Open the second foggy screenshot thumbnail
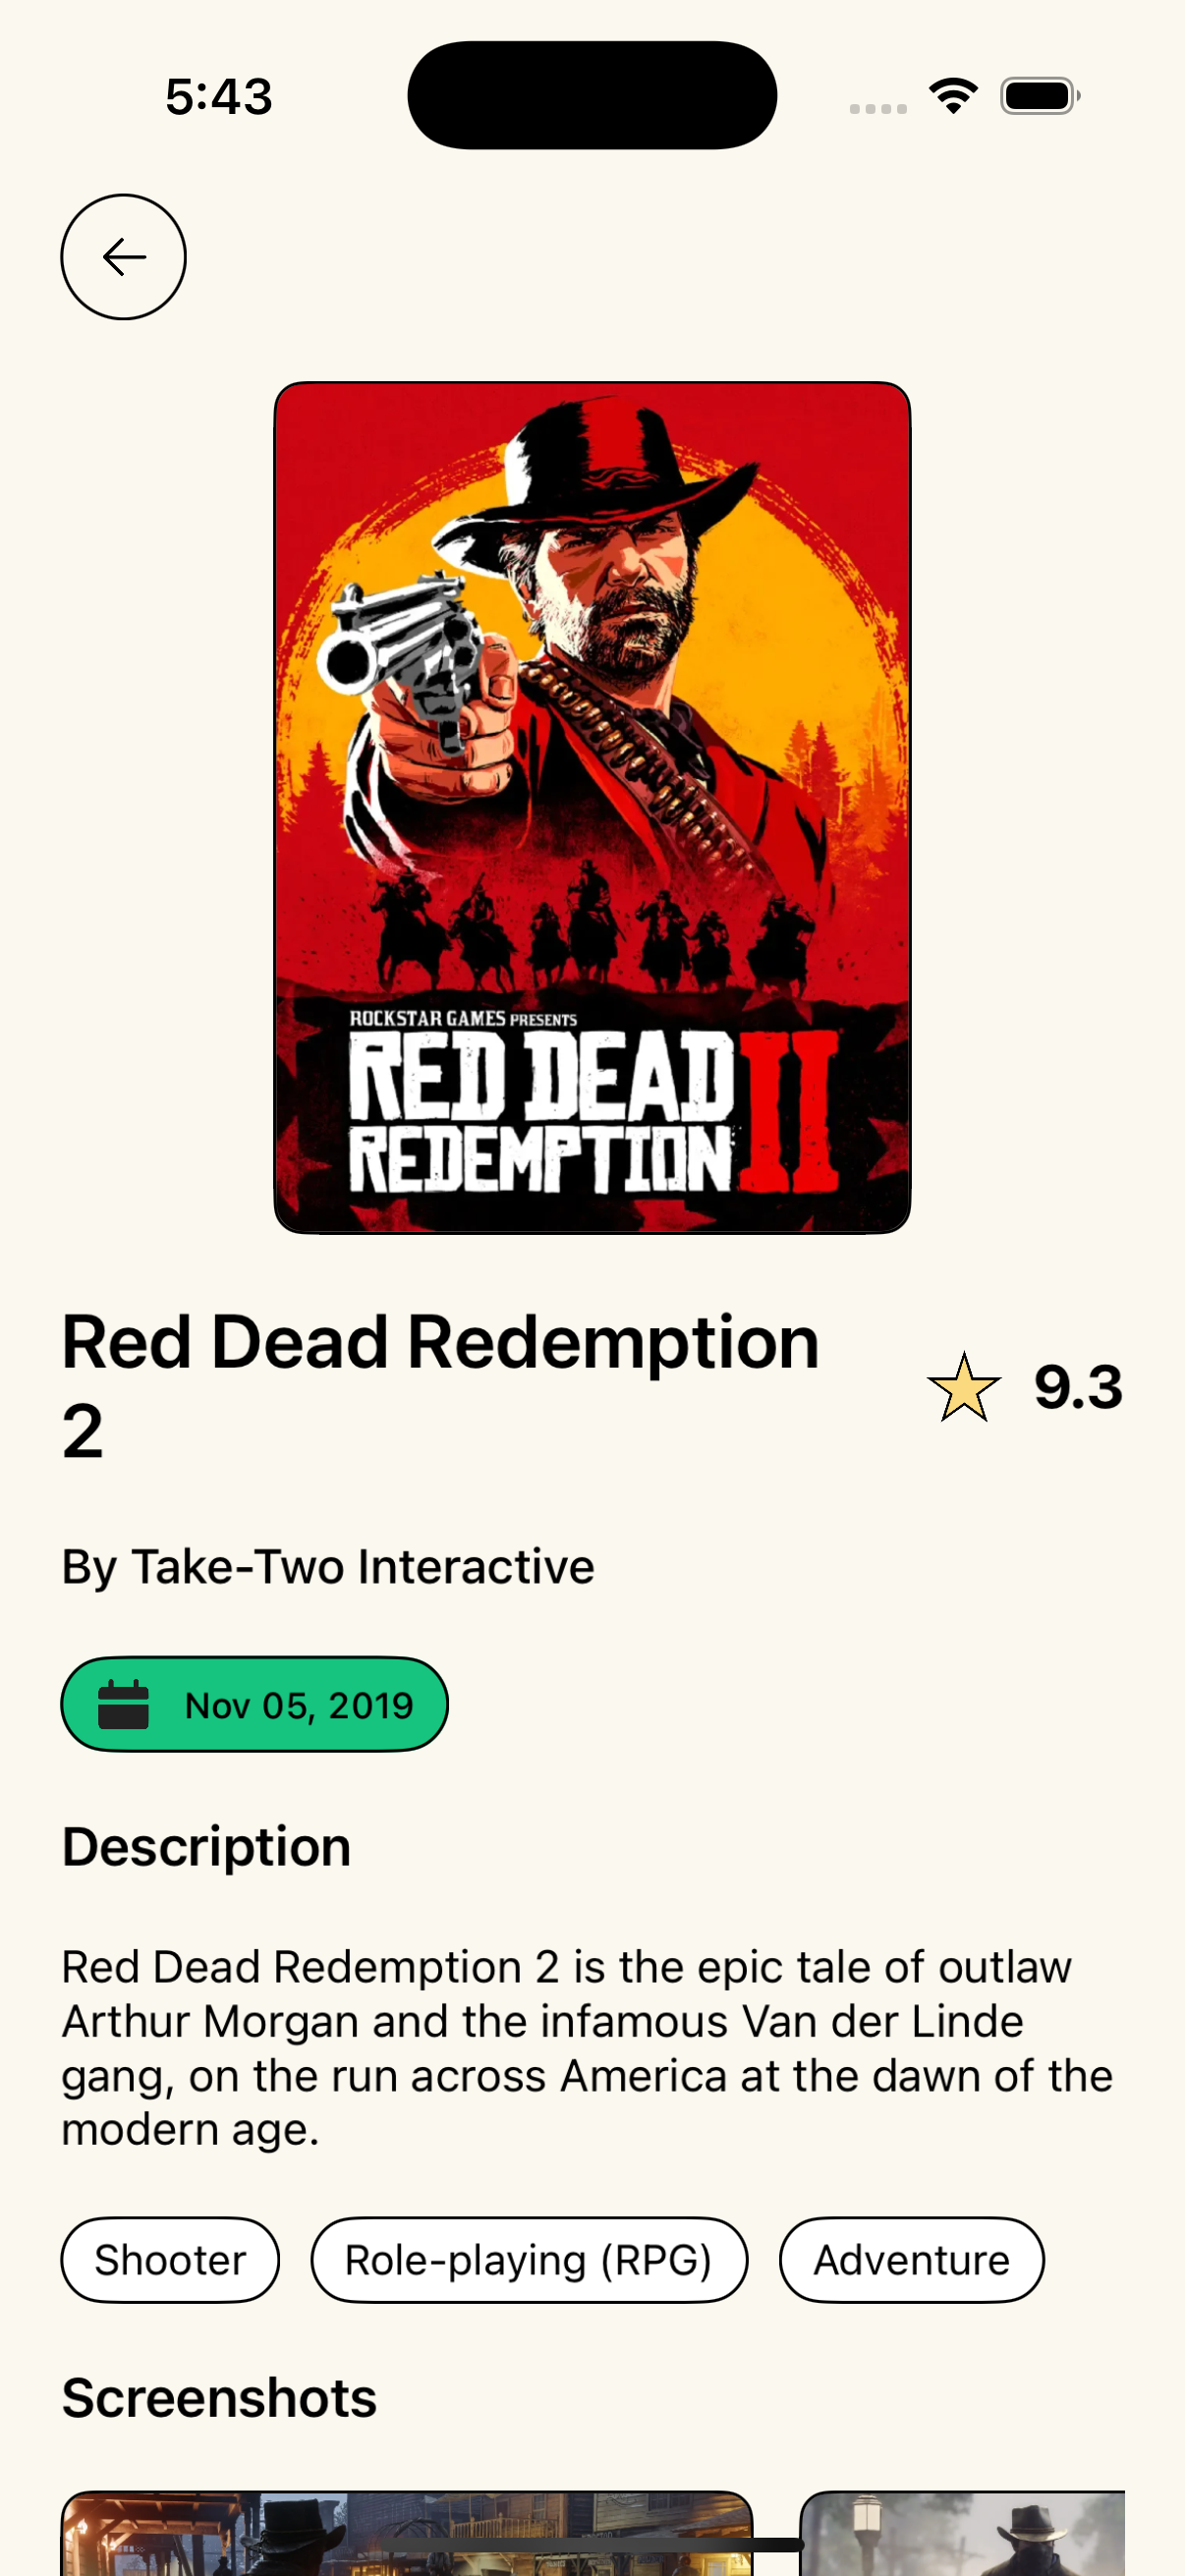 [962, 2533]
